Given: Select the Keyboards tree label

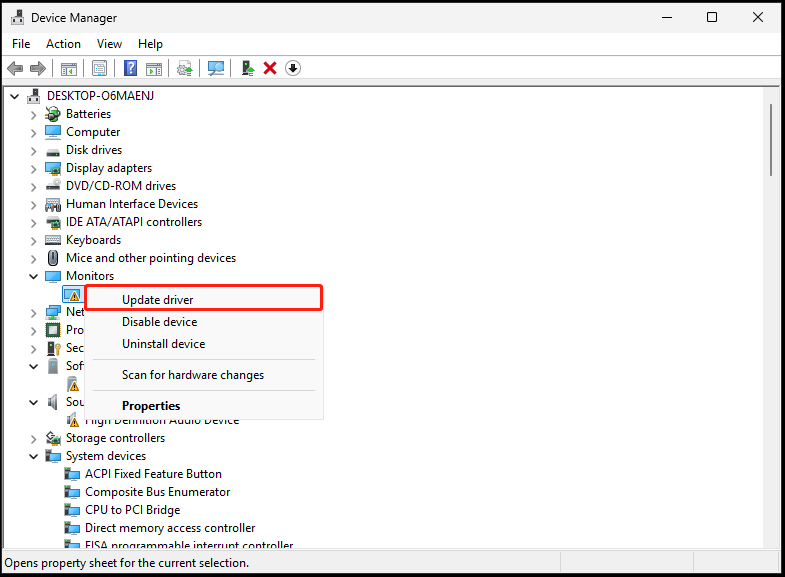Looking at the screenshot, I should tap(94, 240).
